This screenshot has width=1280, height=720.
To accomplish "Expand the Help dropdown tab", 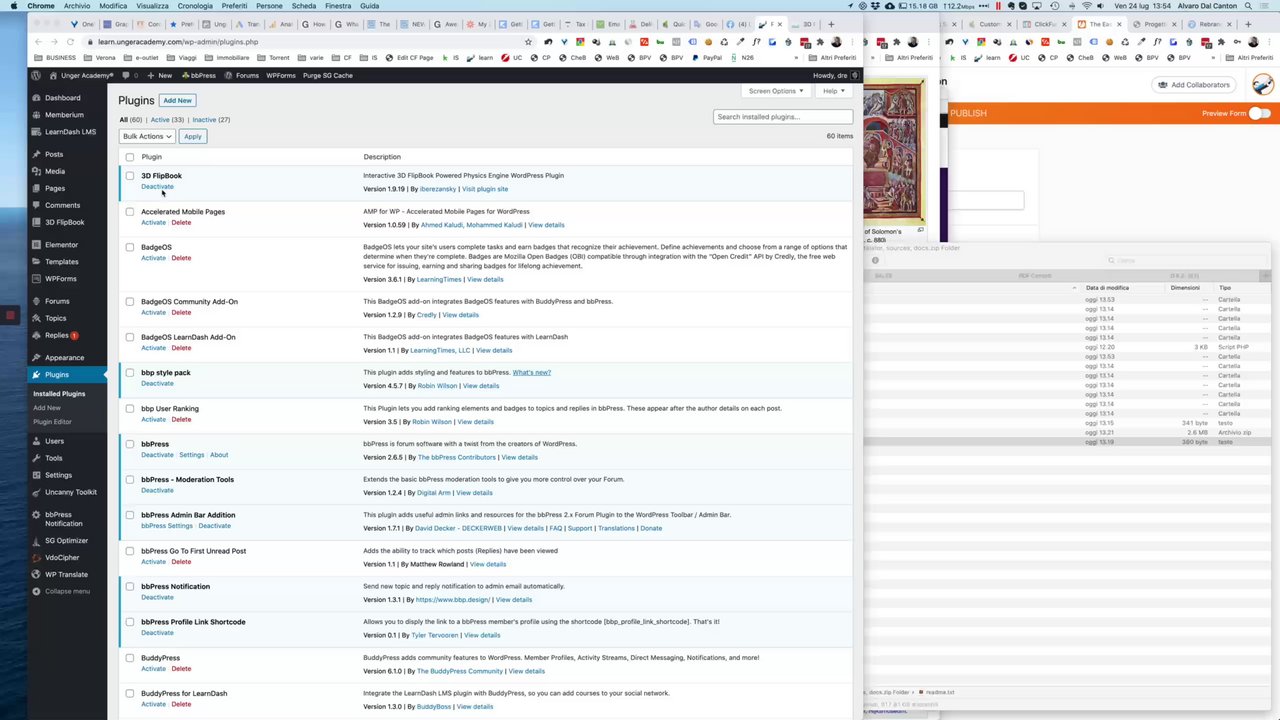I will (x=833, y=91).
